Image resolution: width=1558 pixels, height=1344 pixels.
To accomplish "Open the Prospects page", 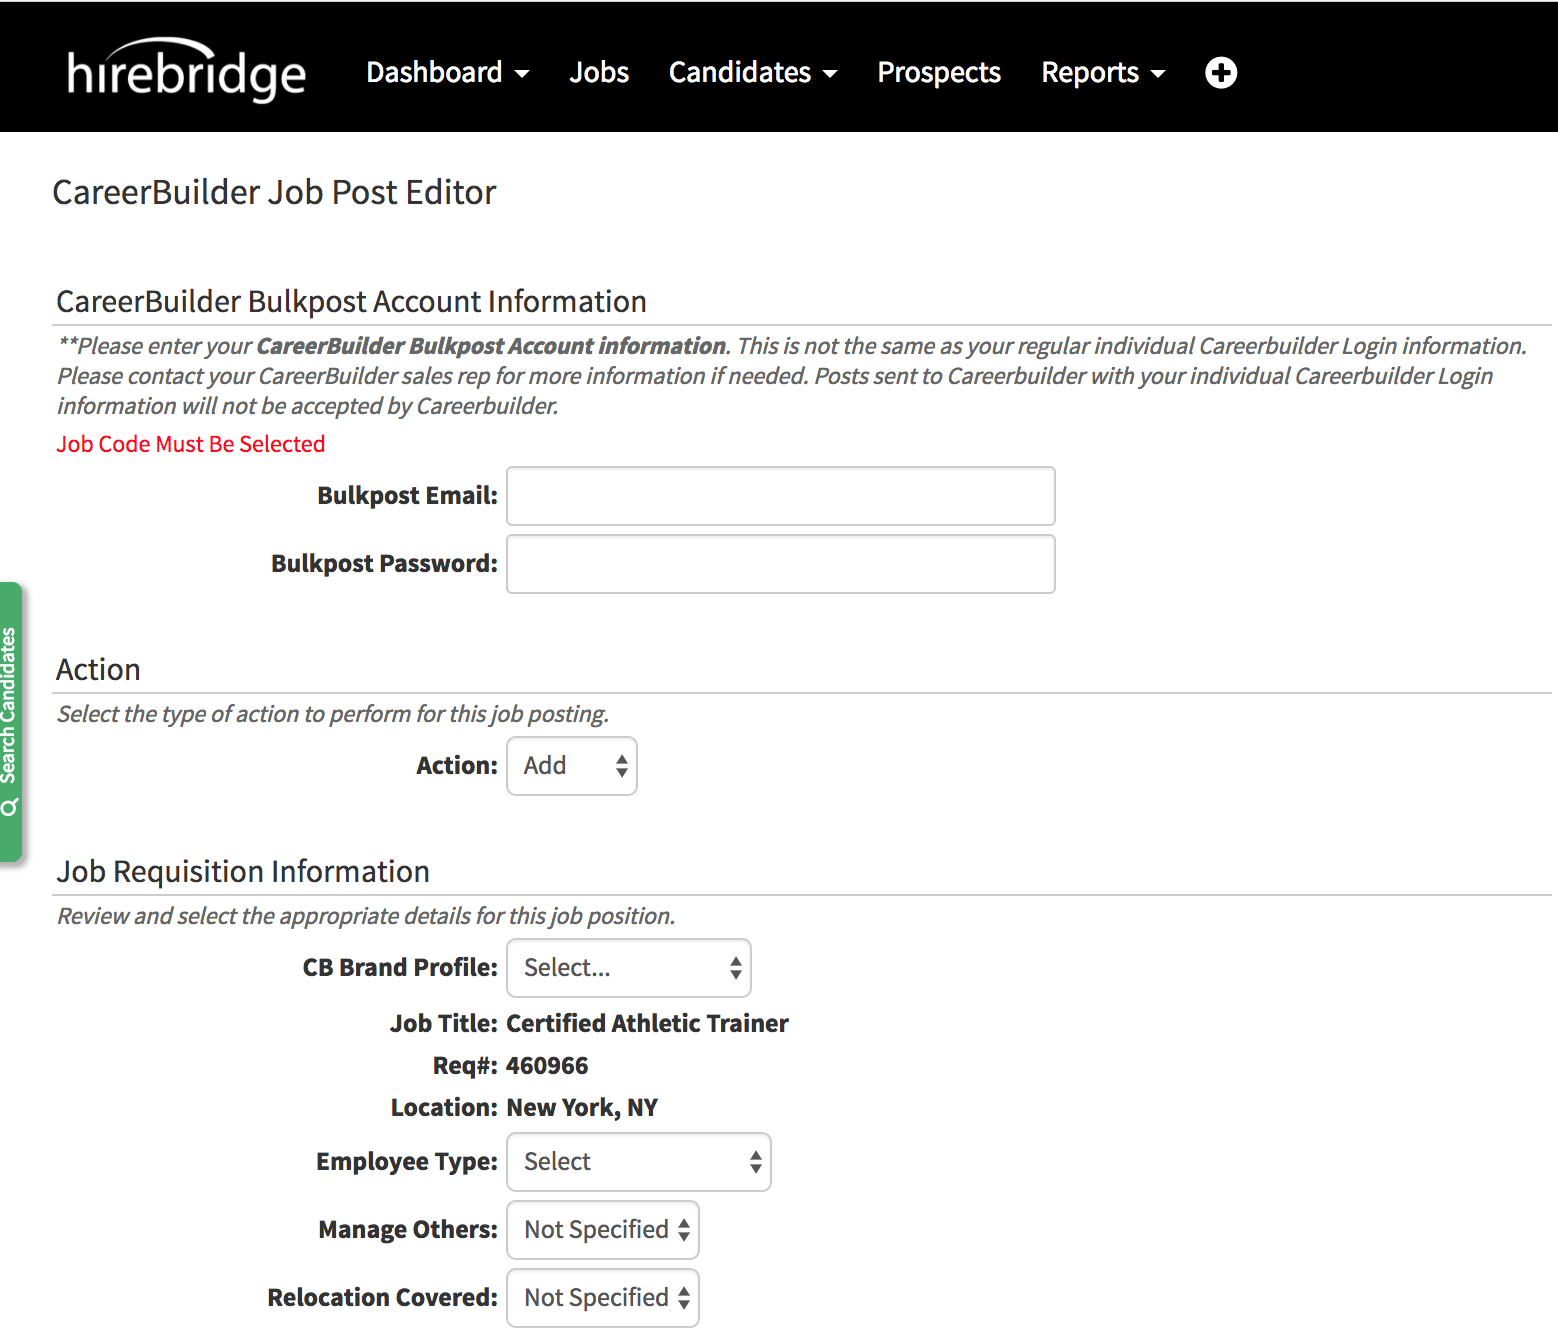I will coord(938,73).
